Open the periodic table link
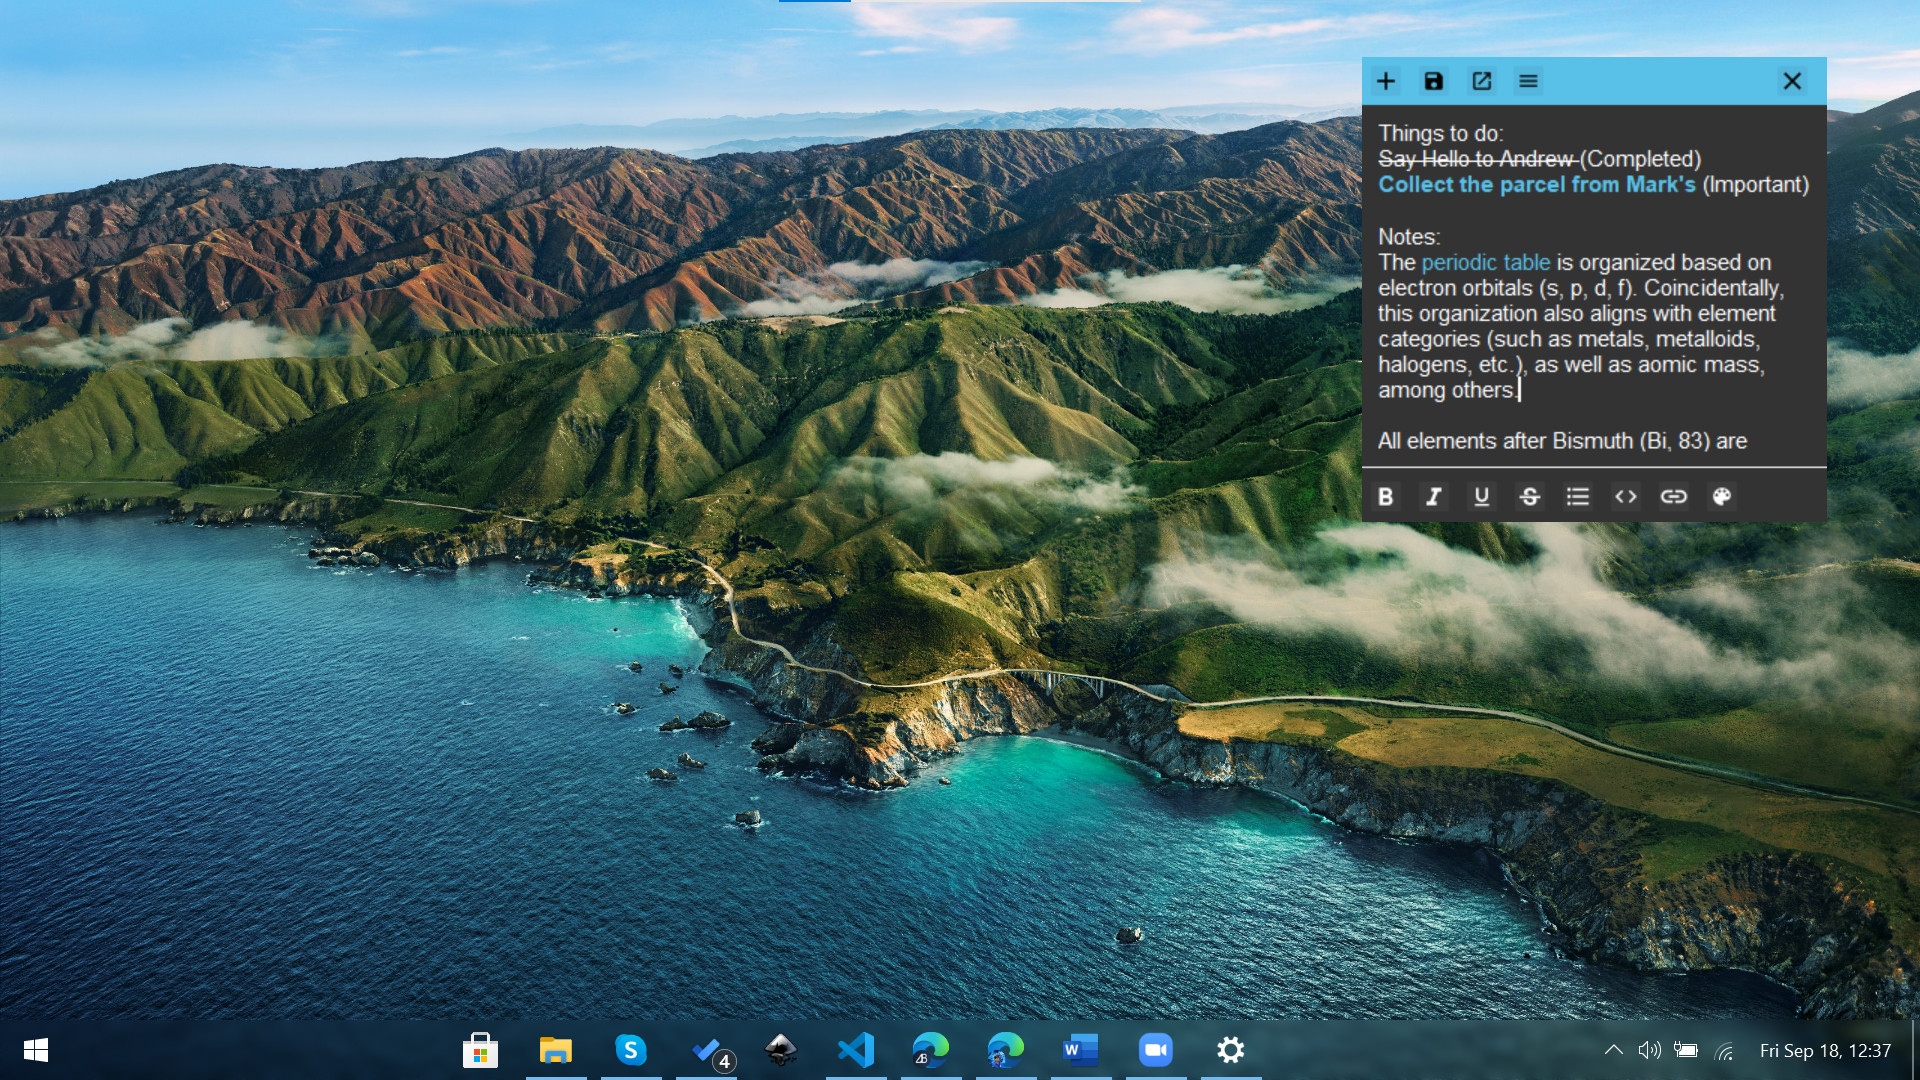Viewport: 1920px width, 1080px height. pos(1485,262)
